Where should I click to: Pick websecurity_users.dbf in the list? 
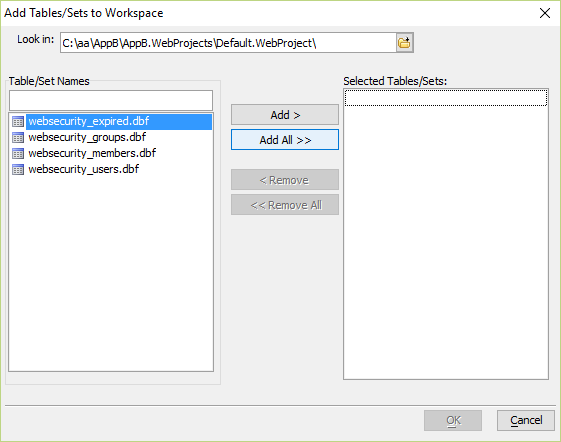pos(83,169)
